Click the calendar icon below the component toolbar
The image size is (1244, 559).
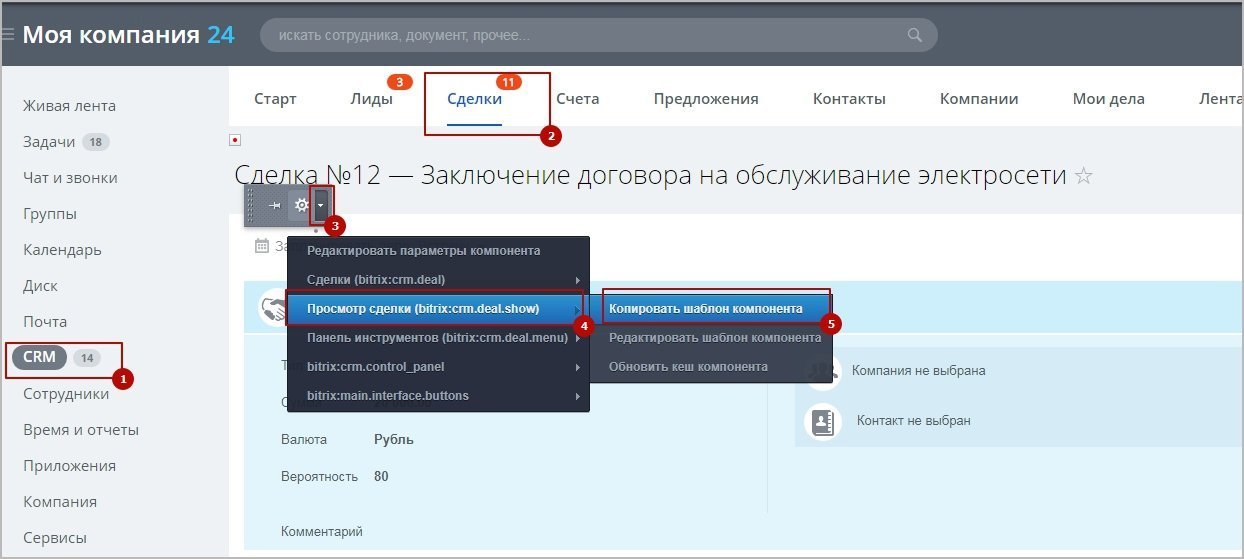(262, 245)
